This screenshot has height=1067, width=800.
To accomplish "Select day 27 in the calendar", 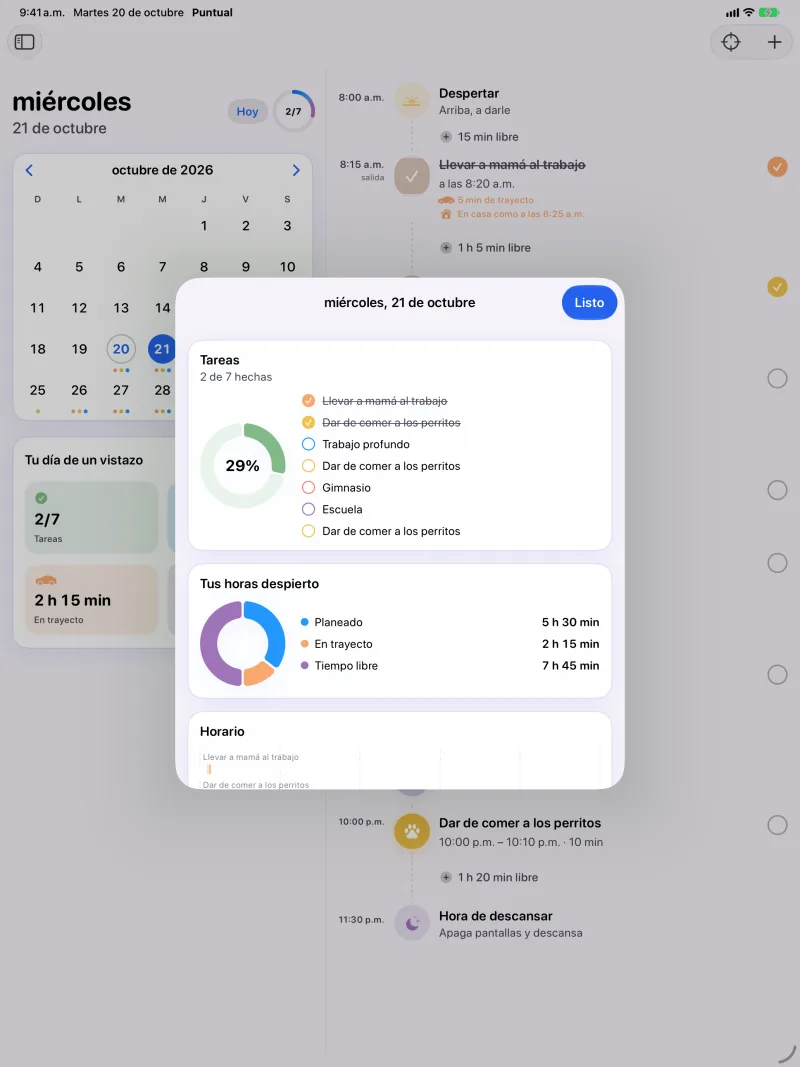I will pyautogui.click(x=121, y=391).
